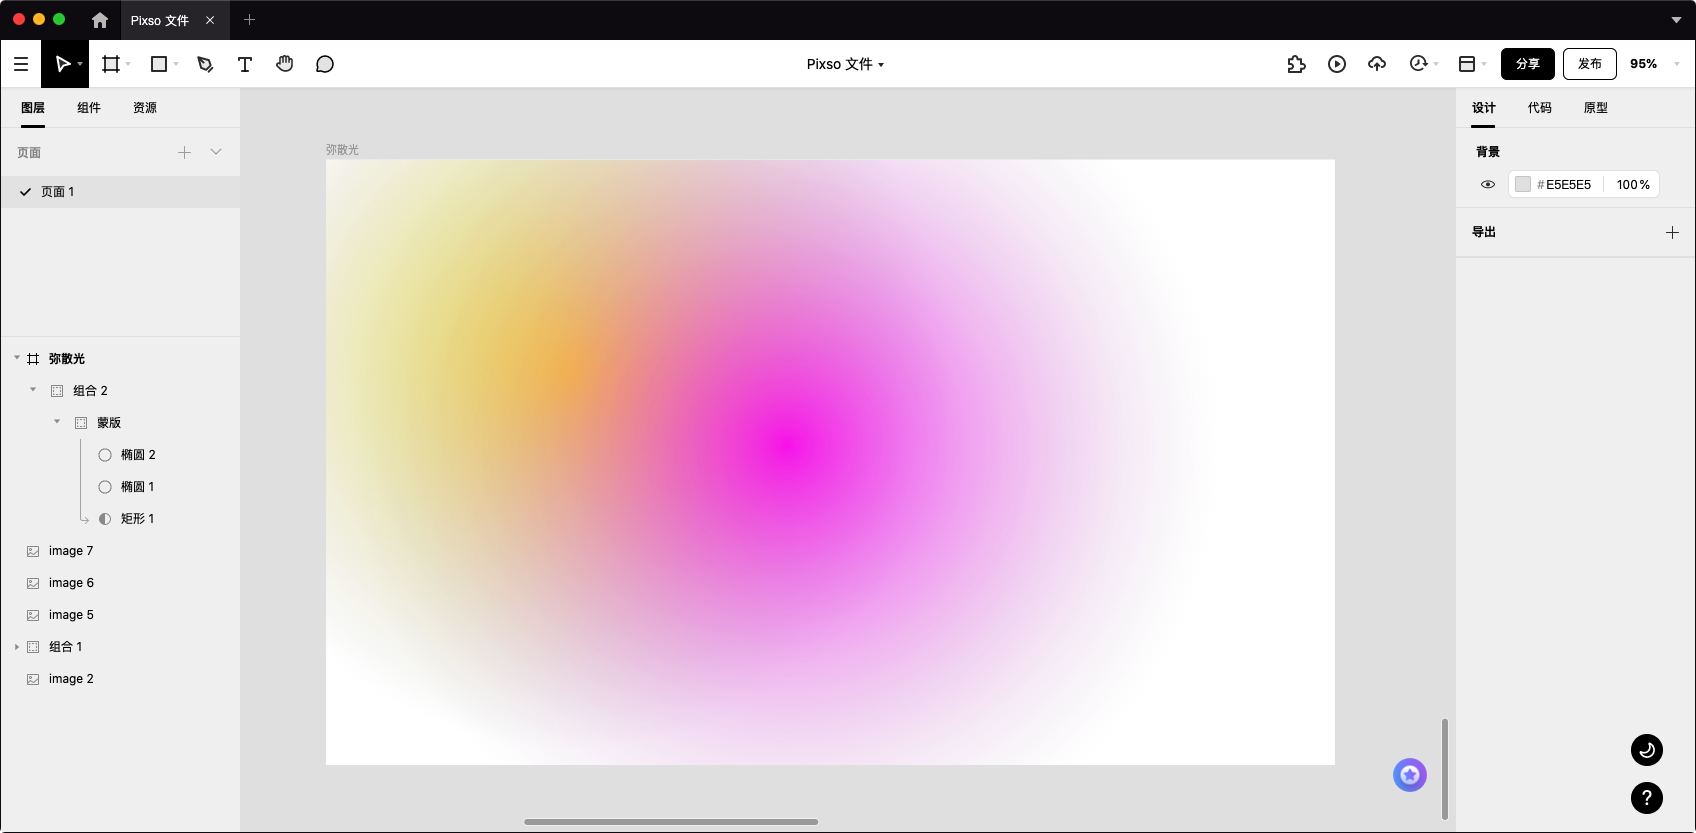Viewport: 1696px width, 833px height.
Task: Collapse the 组合 2 group
Action: [33, 390]
